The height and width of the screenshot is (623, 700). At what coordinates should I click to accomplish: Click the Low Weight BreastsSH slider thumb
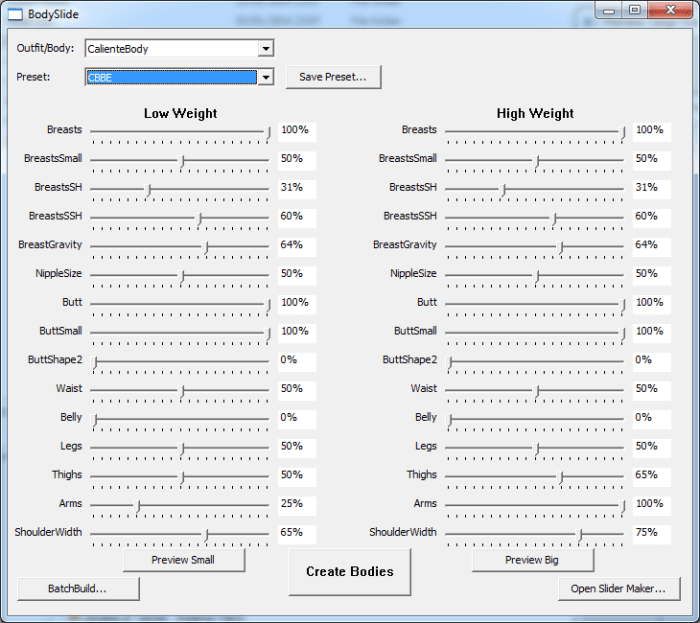point(148,190)
